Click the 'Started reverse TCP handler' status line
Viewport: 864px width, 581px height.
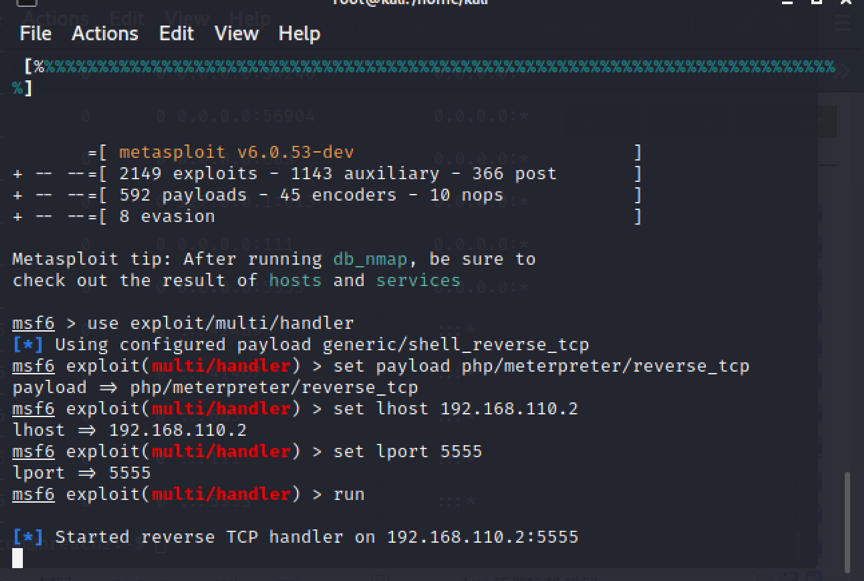tap(295, 537)
